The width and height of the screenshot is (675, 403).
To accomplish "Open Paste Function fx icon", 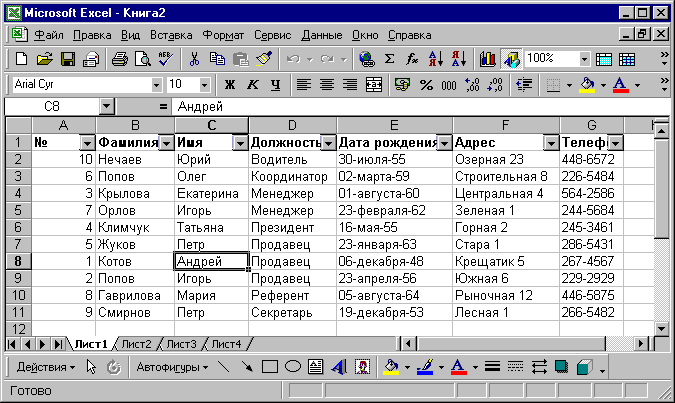I will coord(412,59).
